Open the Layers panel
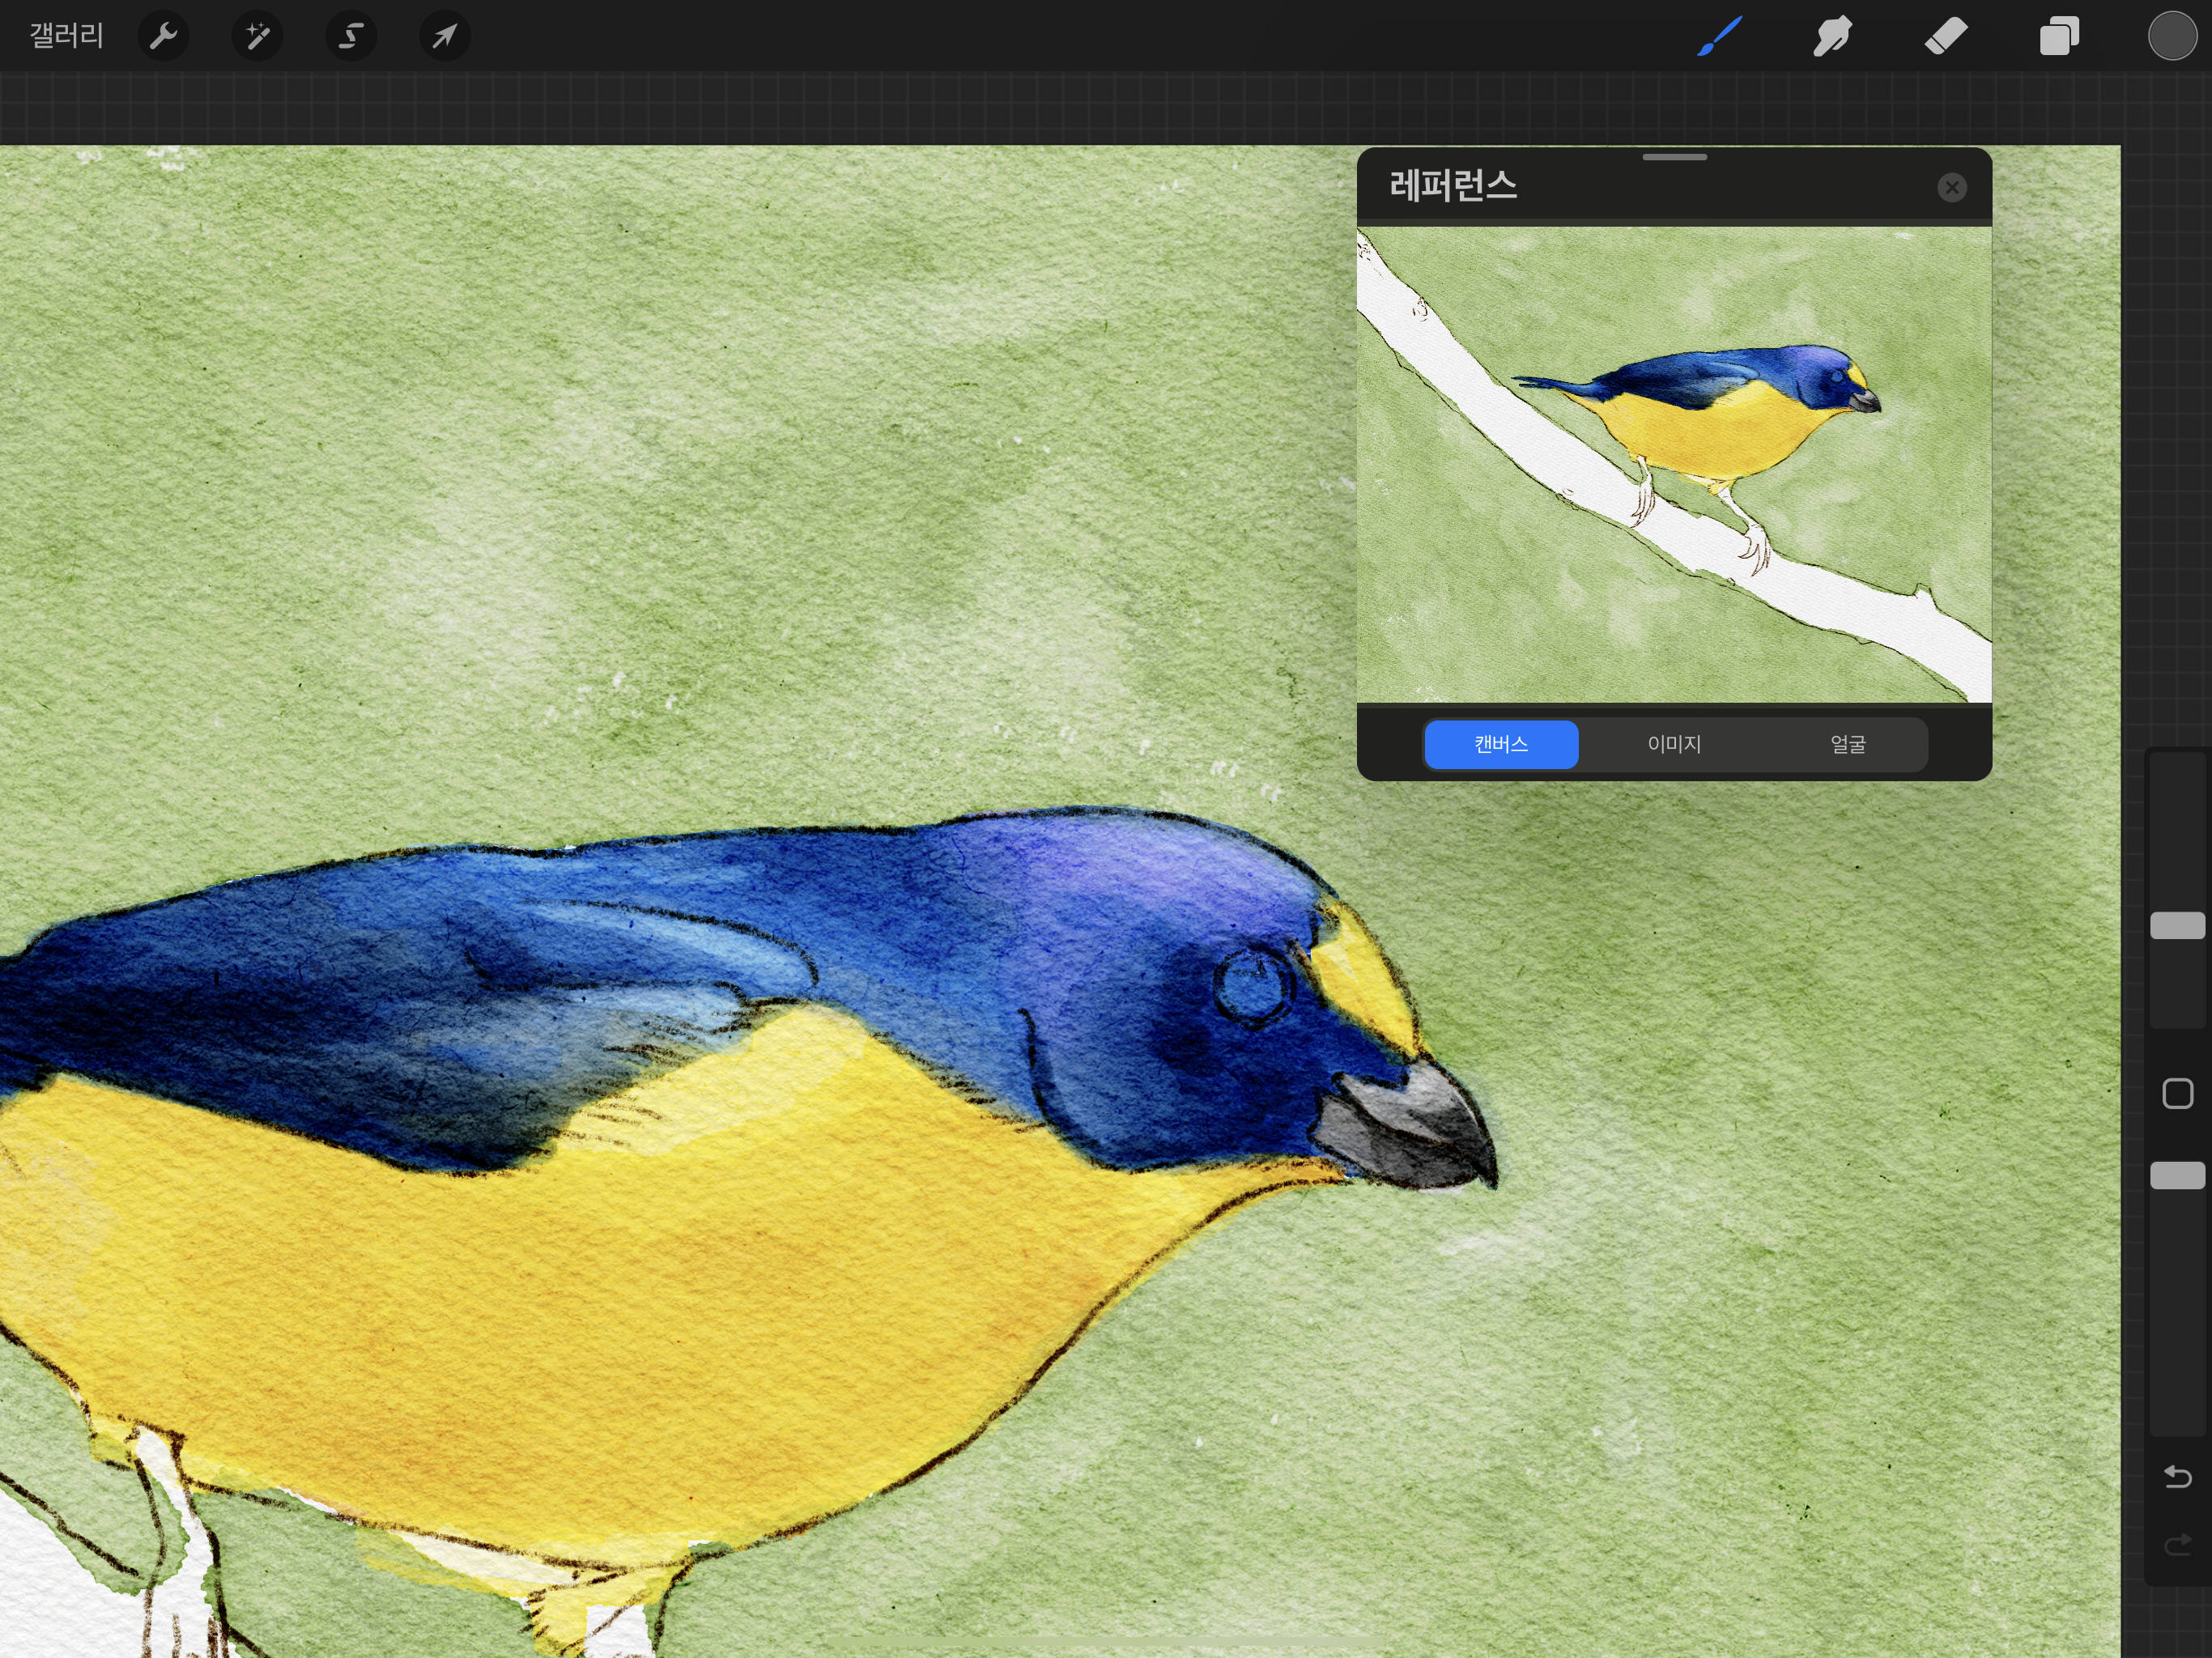2212x1658 pixels. coord(2059,36)
